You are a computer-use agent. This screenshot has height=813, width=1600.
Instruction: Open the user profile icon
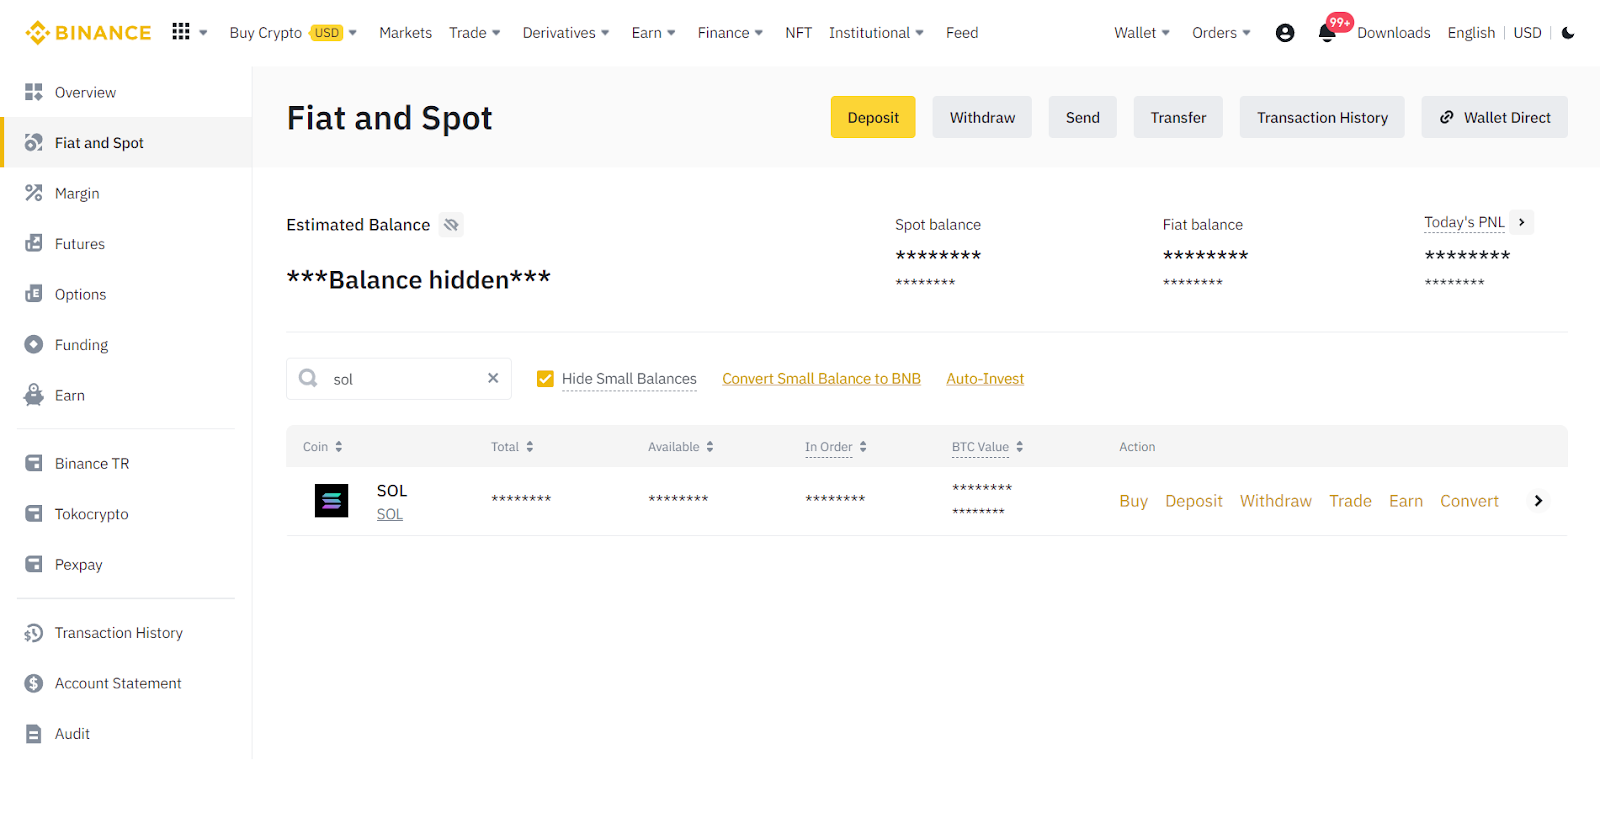pos(1285,33)
